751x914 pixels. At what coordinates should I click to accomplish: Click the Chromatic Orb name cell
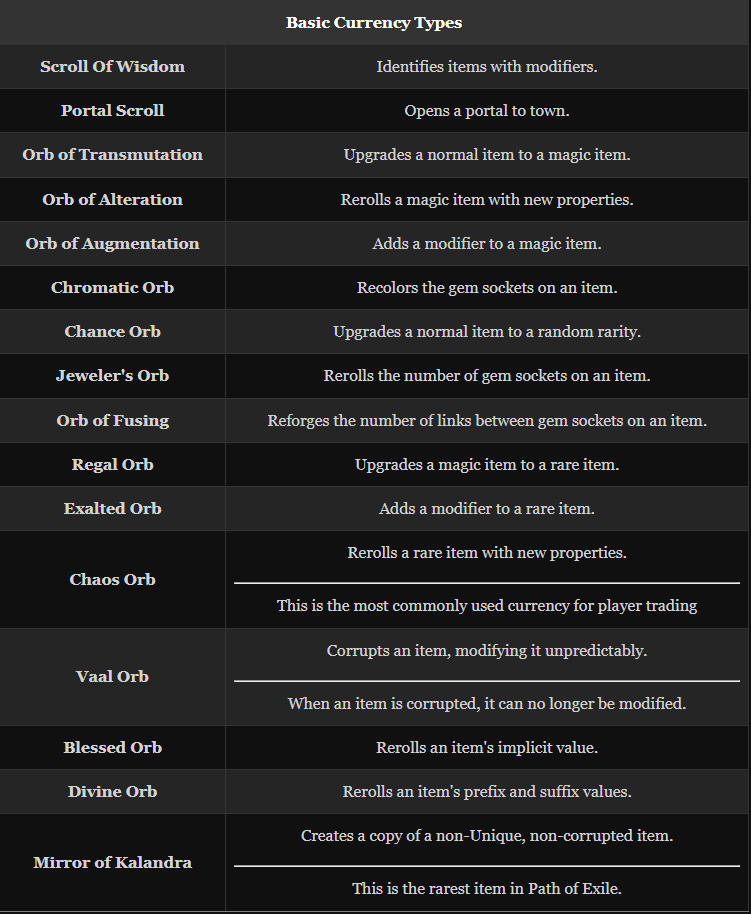click(112, 288)
